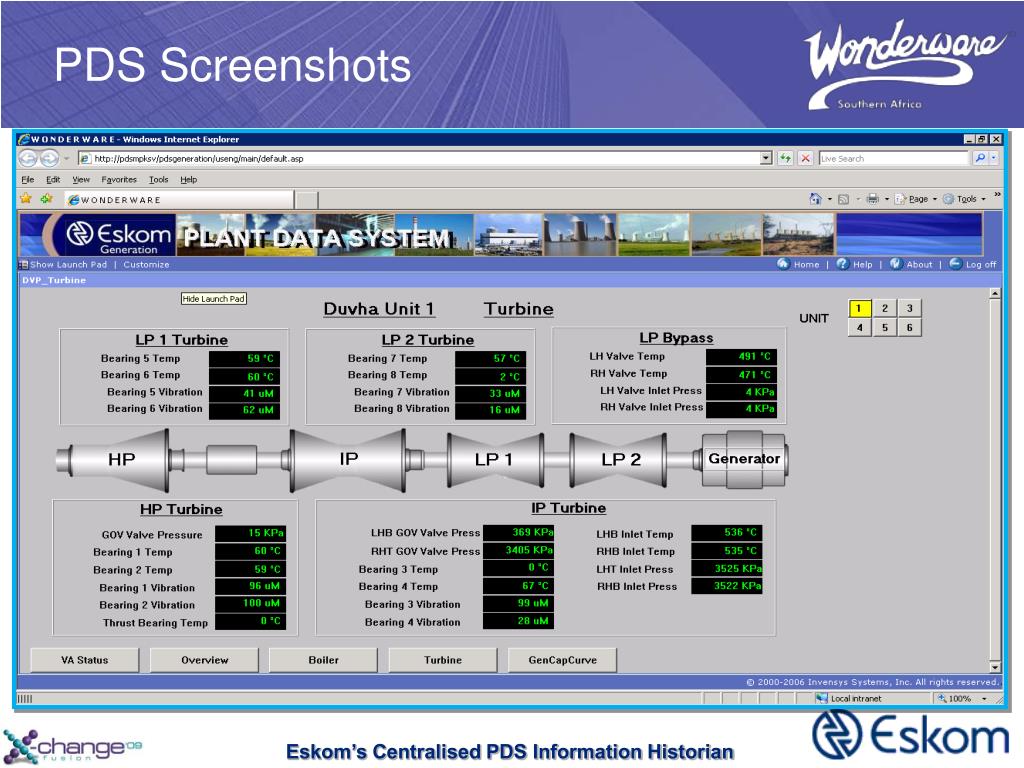Click the scrollbar up arrow
Viewport: 1024px width, 768px height.
(995, 294)
